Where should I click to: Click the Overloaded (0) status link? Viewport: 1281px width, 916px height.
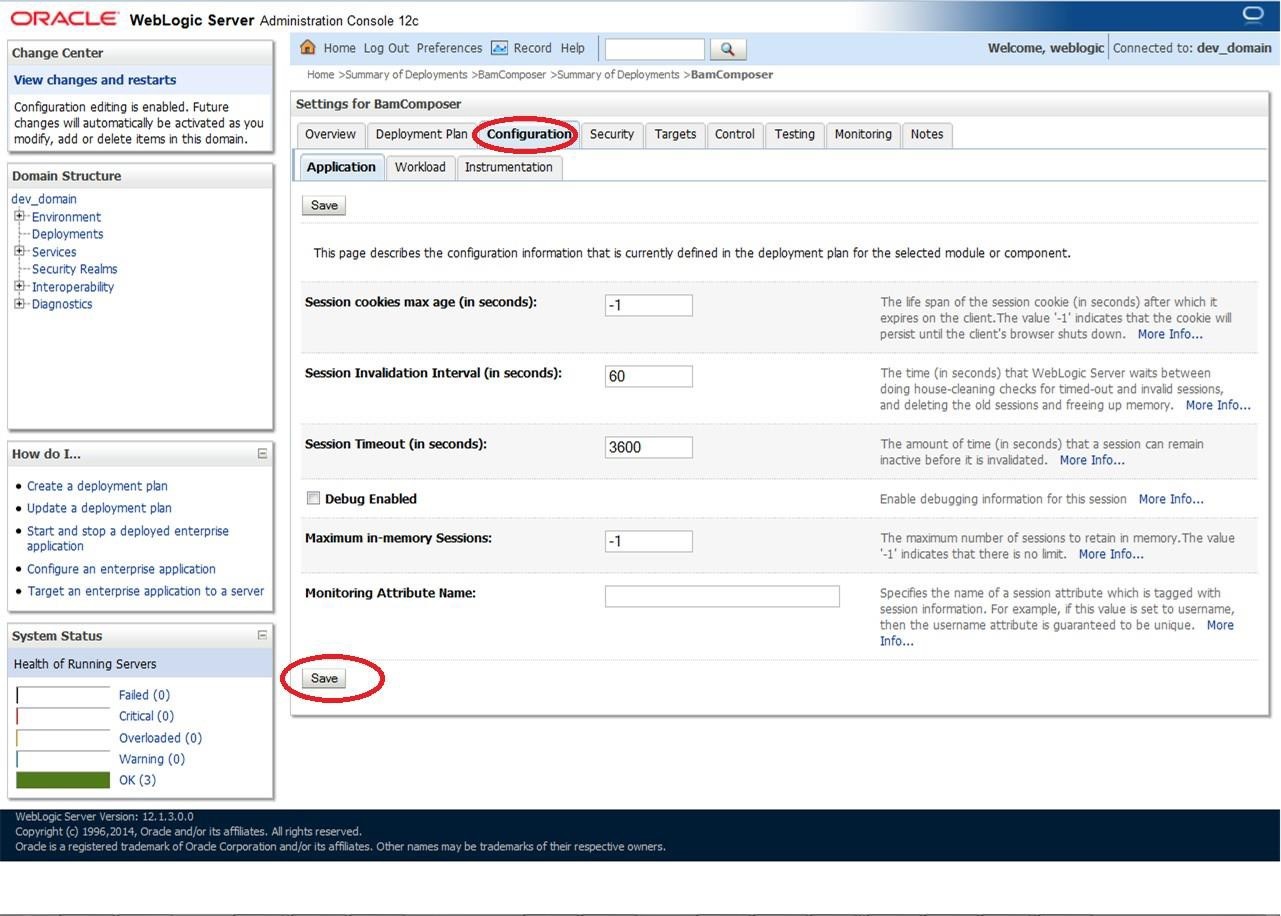[160, 738]
